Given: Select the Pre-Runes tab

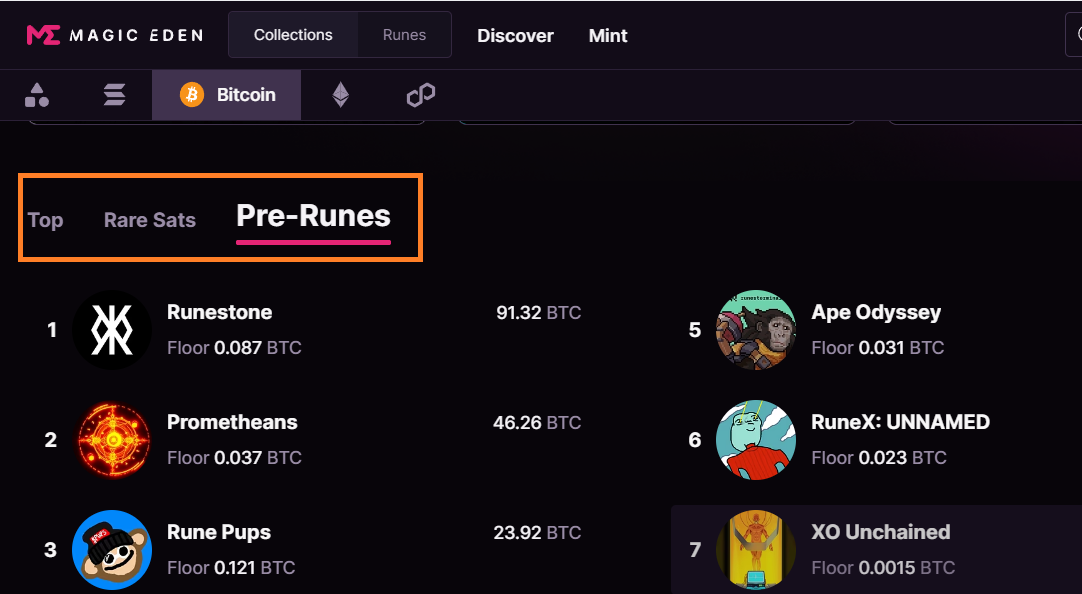Looking at the screenshot, I should tap(313, 216).
